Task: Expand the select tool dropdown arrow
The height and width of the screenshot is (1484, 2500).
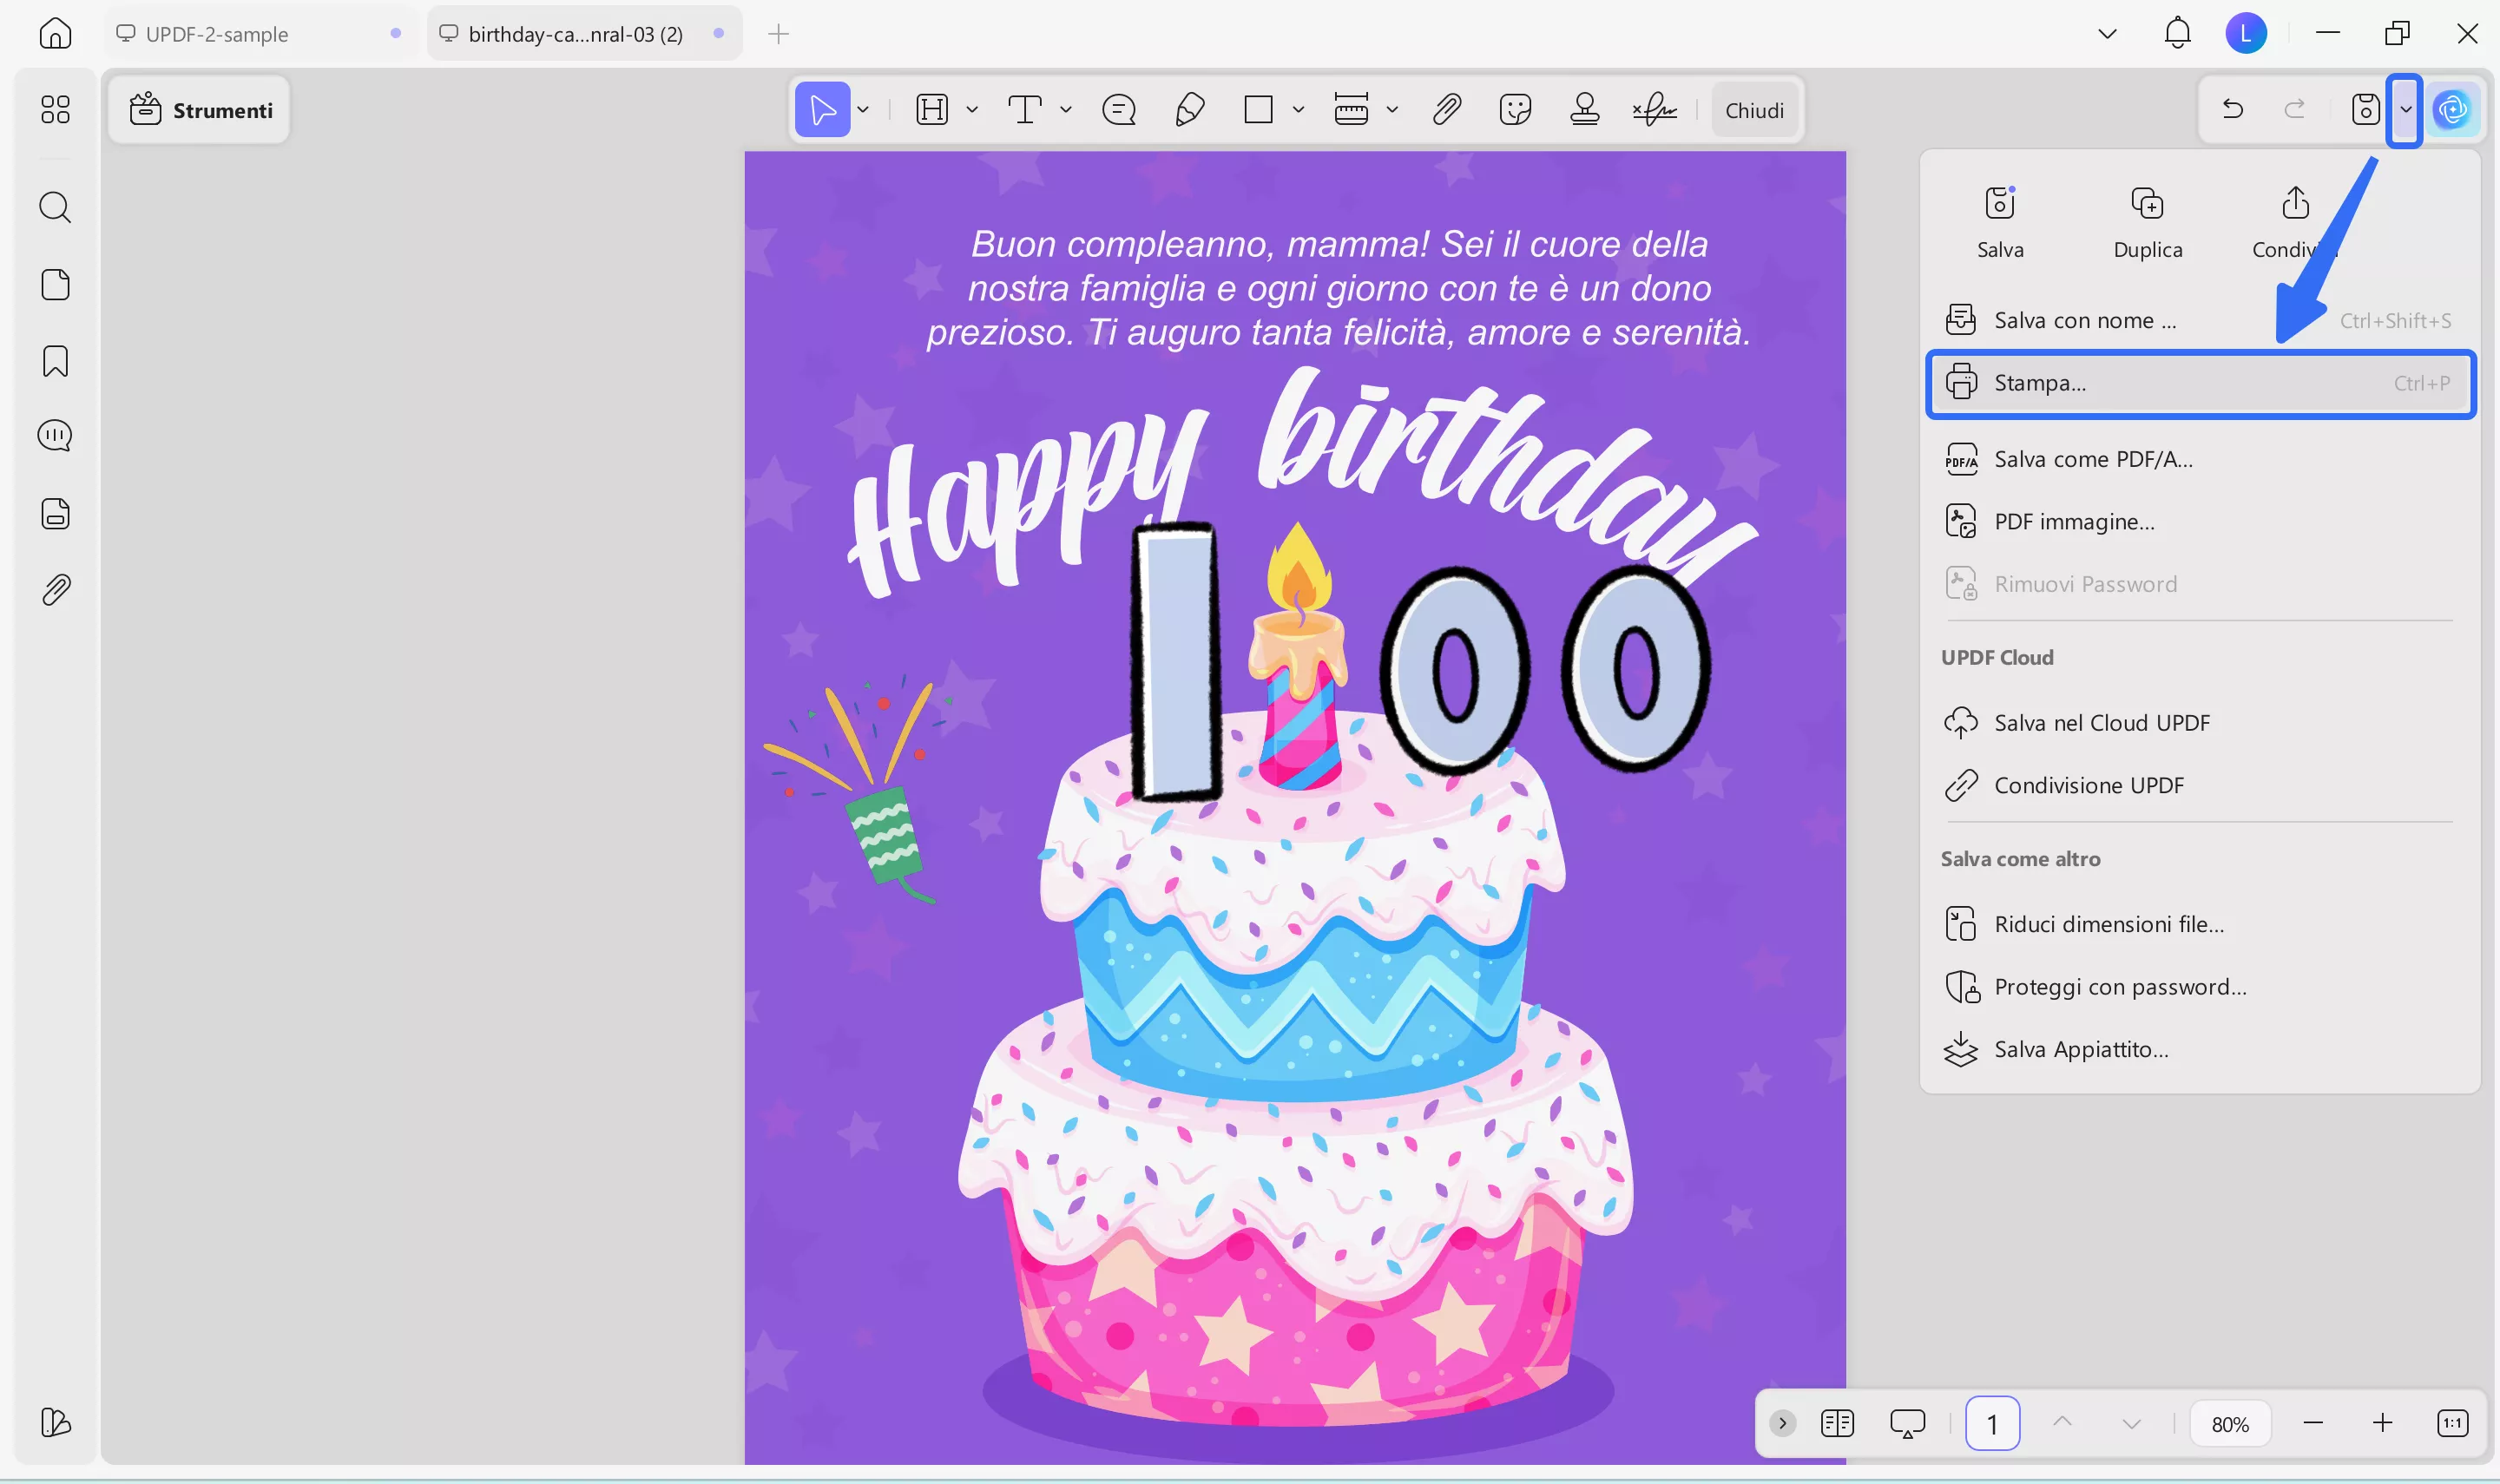Action: 862,109
